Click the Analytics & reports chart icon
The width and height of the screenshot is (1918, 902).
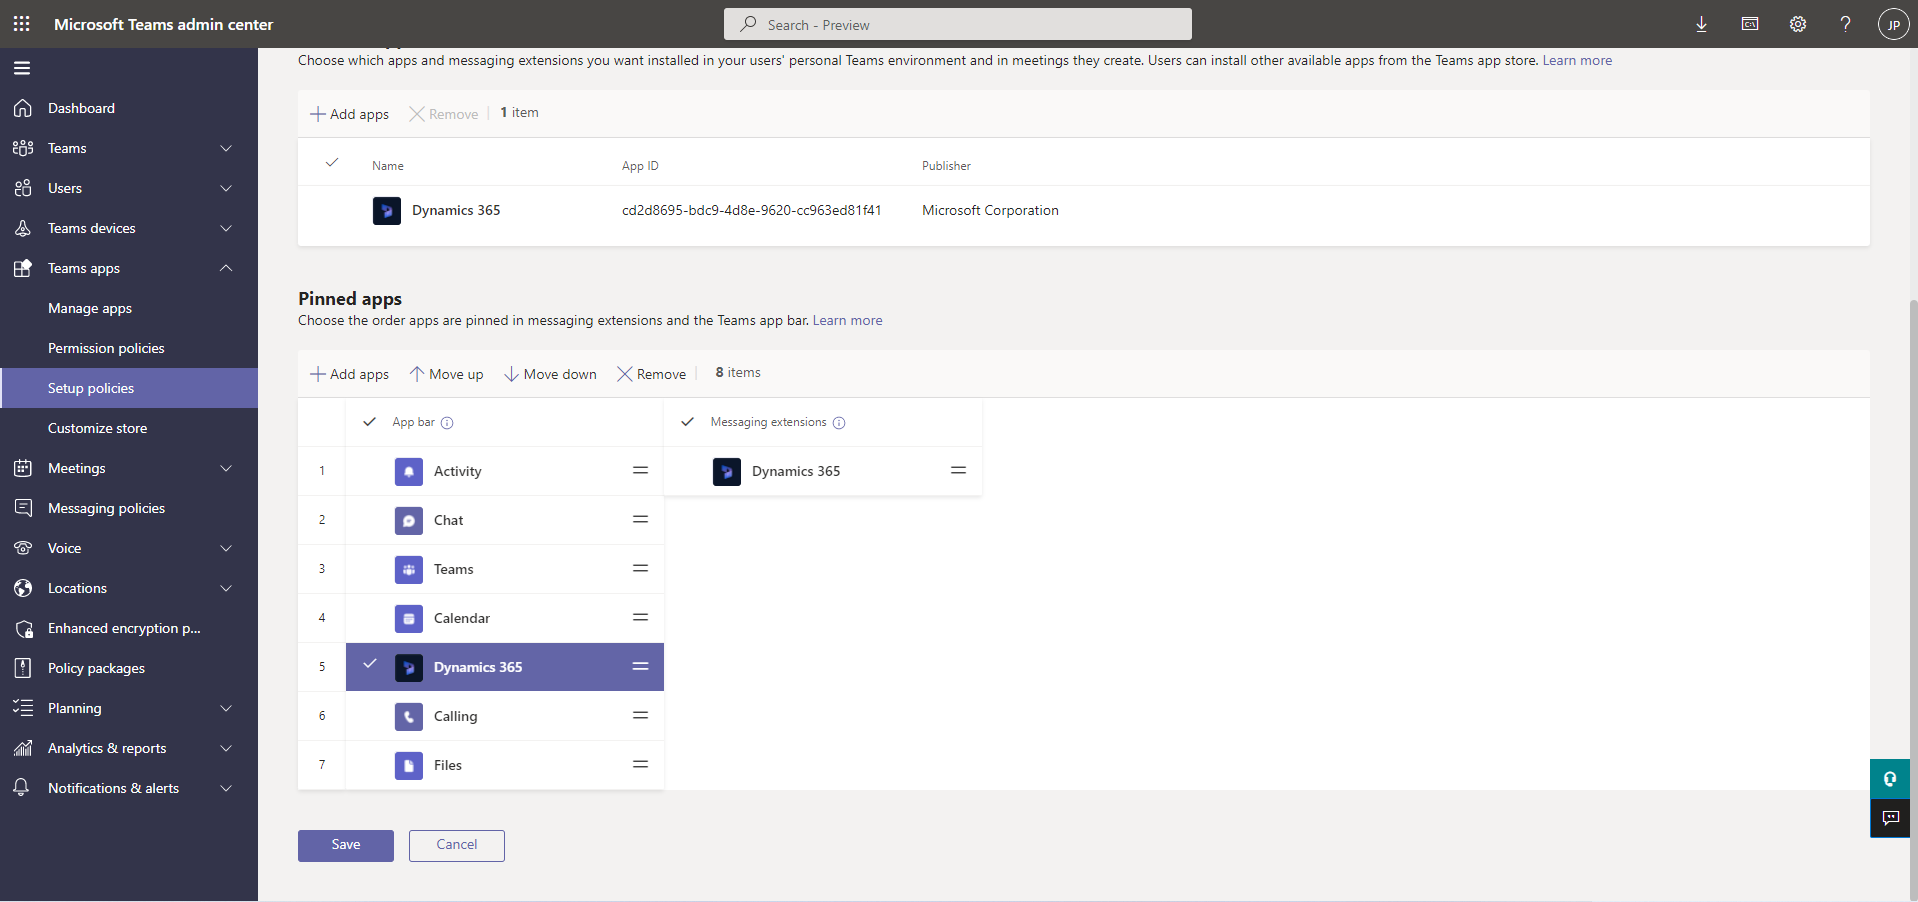(x=23, y=748)
